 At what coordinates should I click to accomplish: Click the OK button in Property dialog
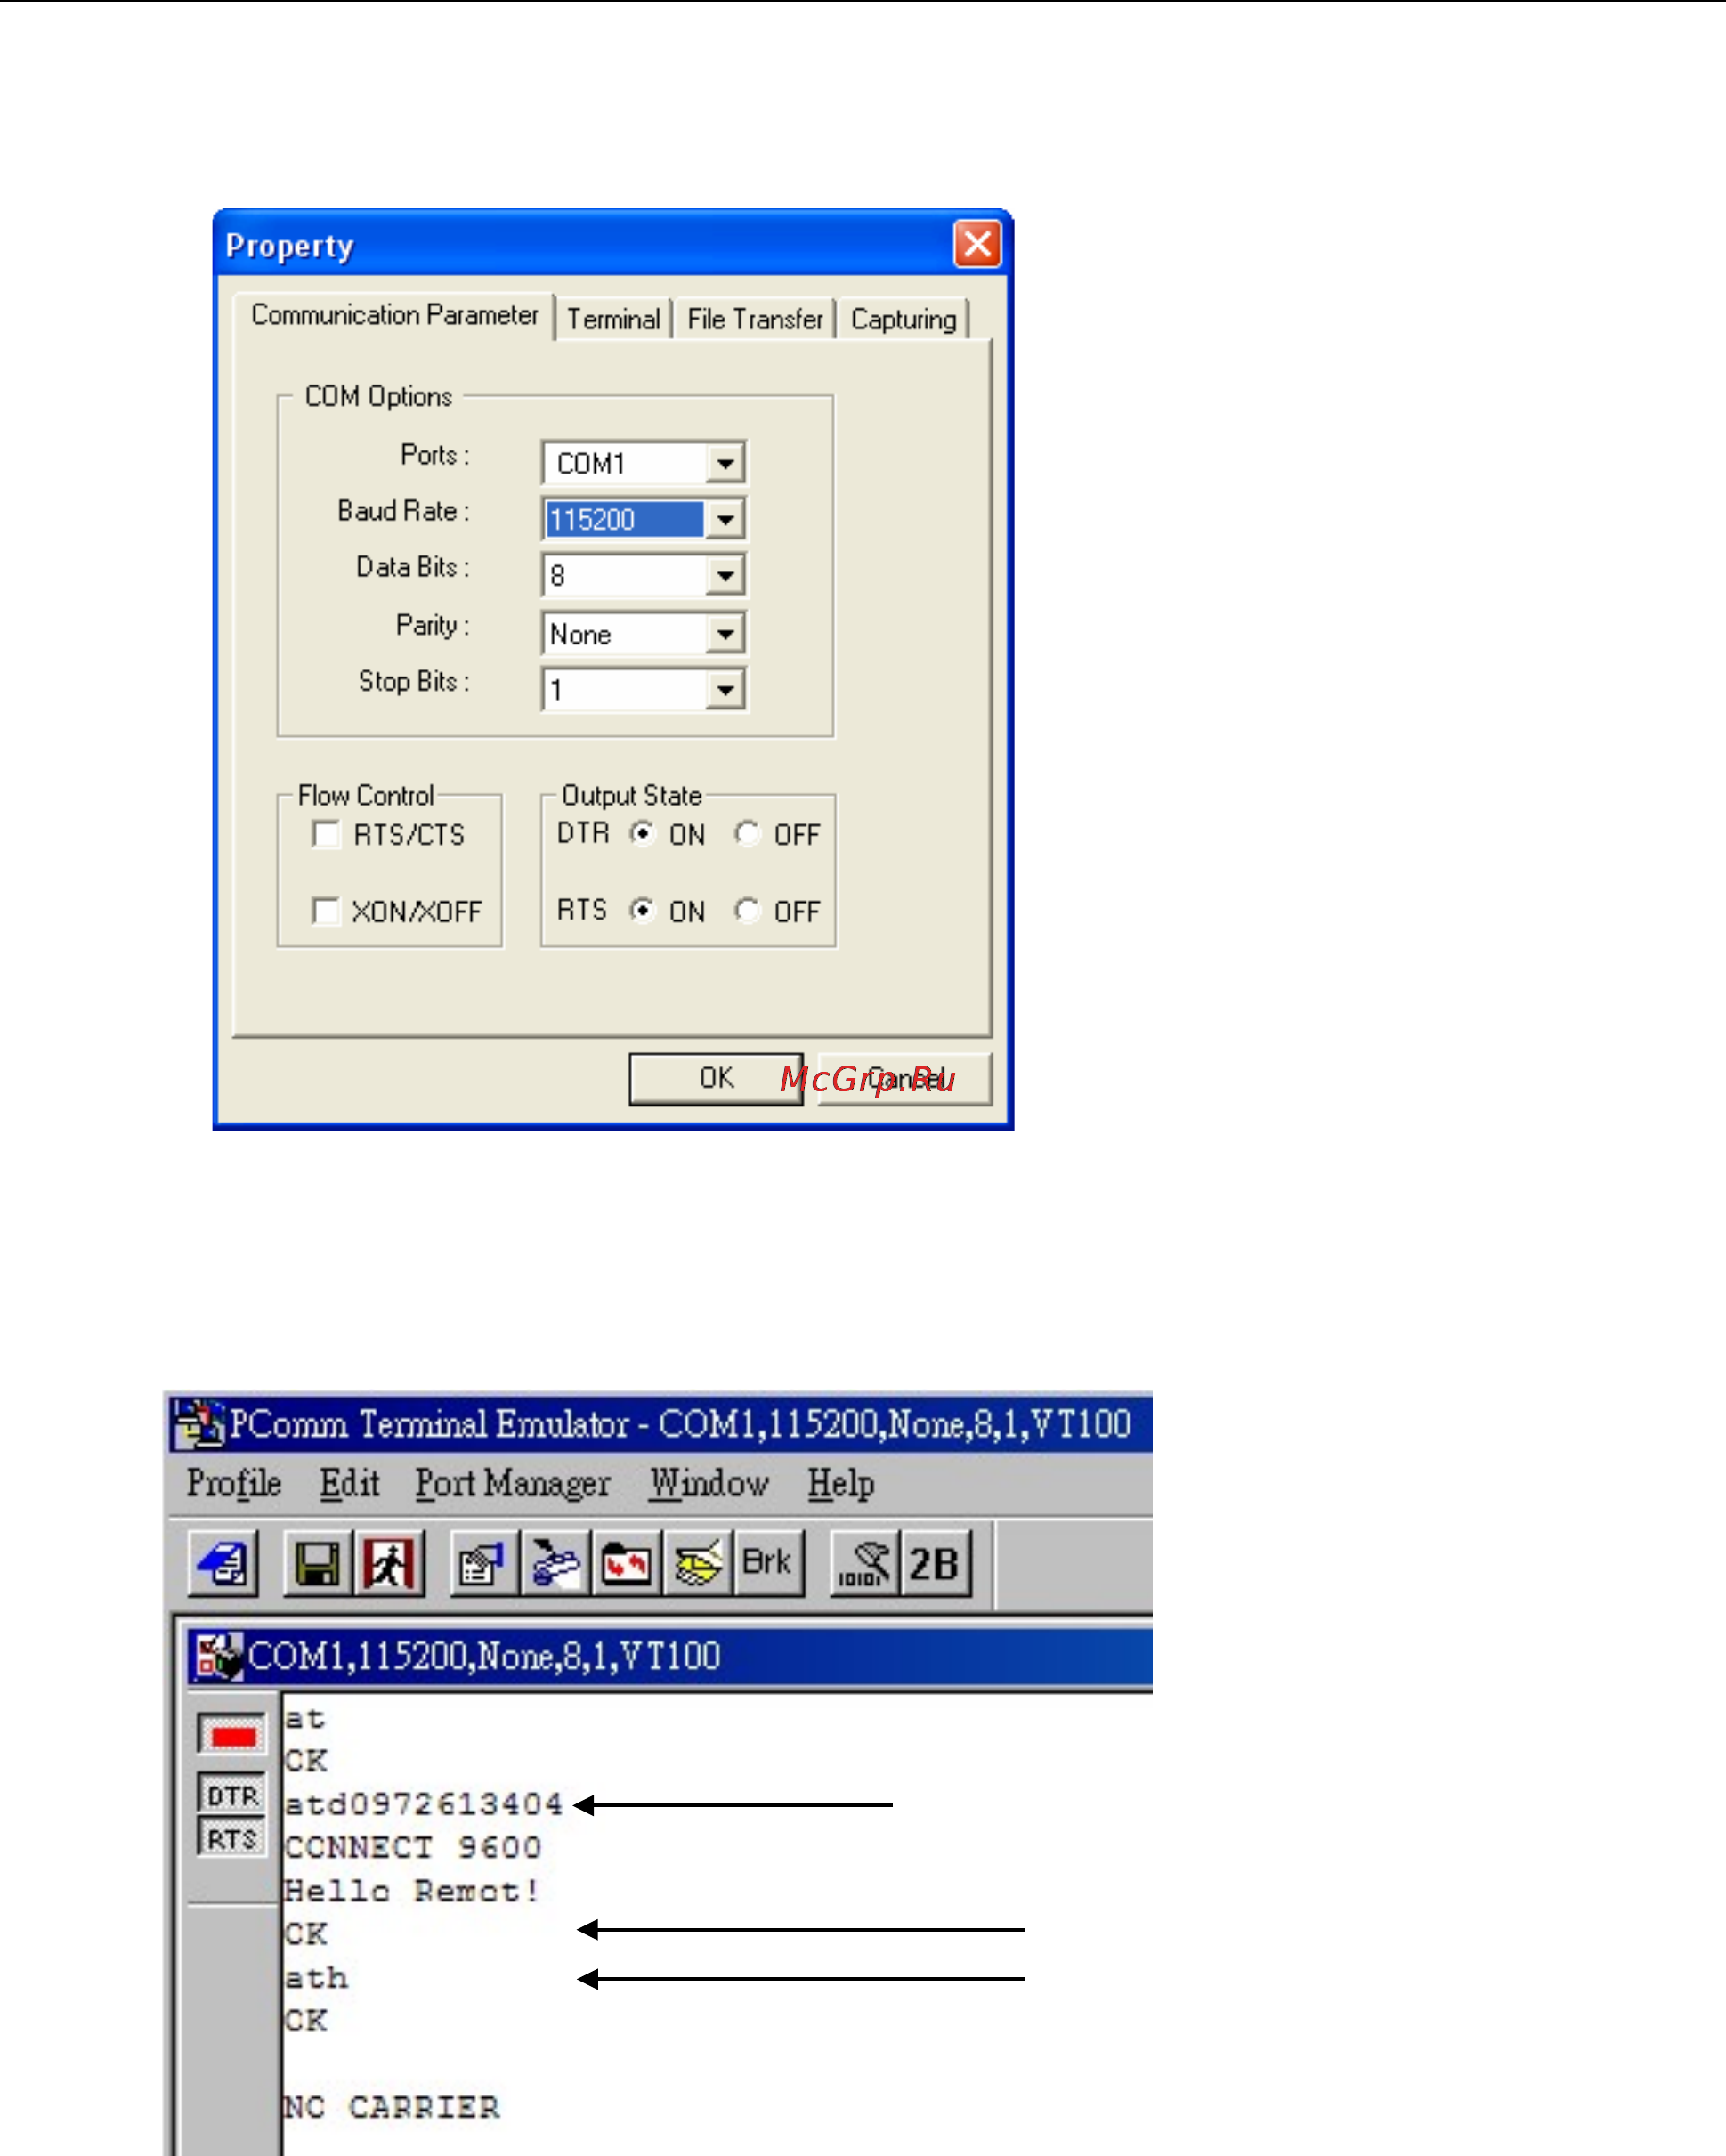(x=716, y=1078)
